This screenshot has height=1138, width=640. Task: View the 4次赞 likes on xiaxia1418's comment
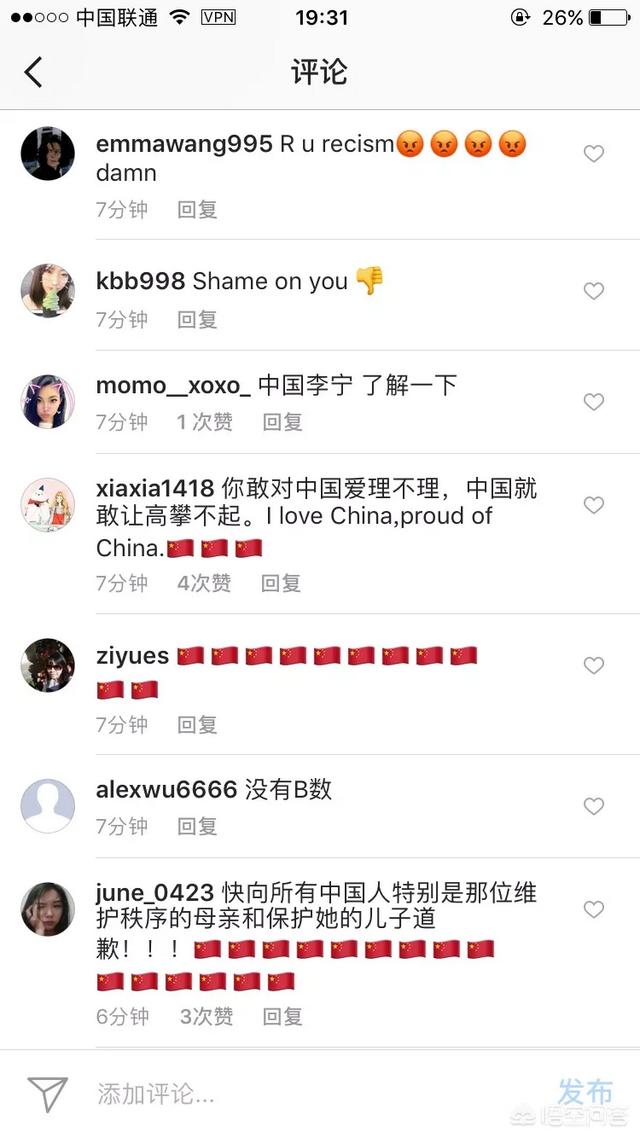coord(204,583)
